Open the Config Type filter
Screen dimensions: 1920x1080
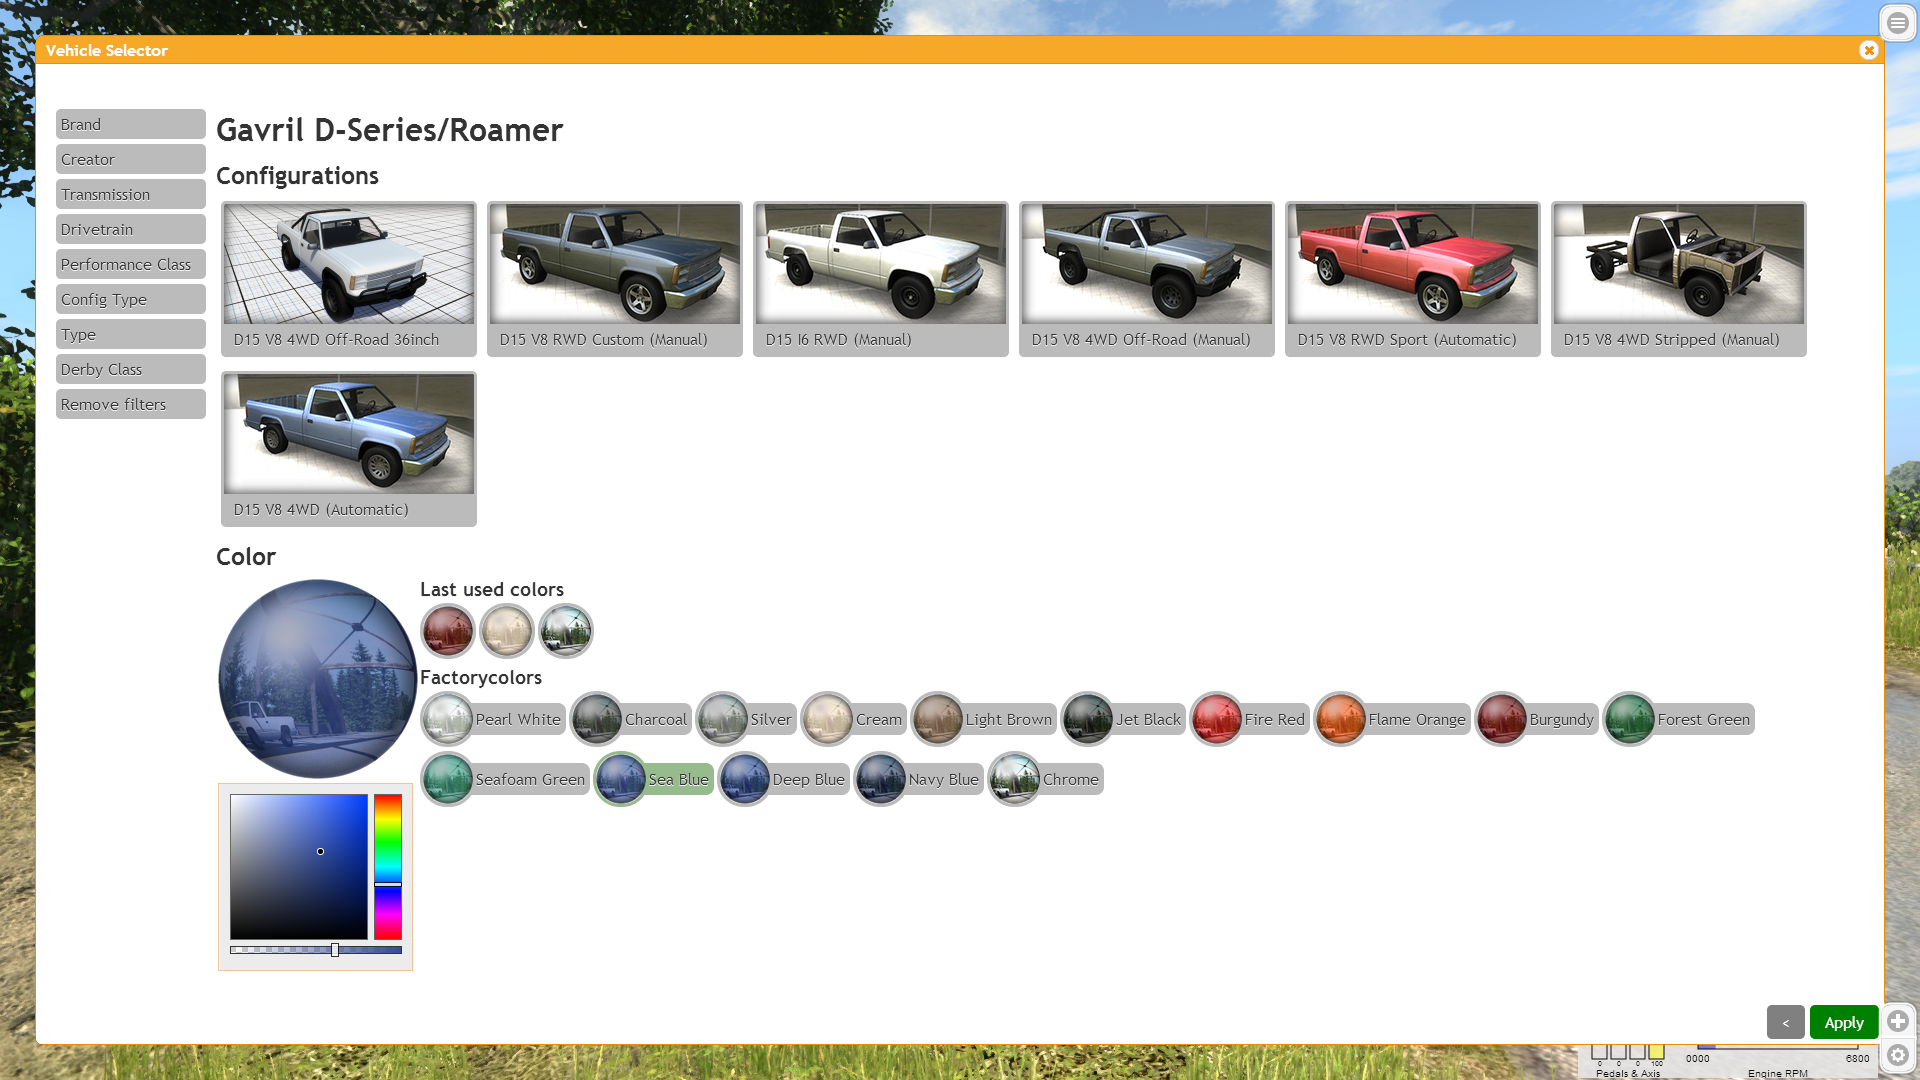pos(131,299)
